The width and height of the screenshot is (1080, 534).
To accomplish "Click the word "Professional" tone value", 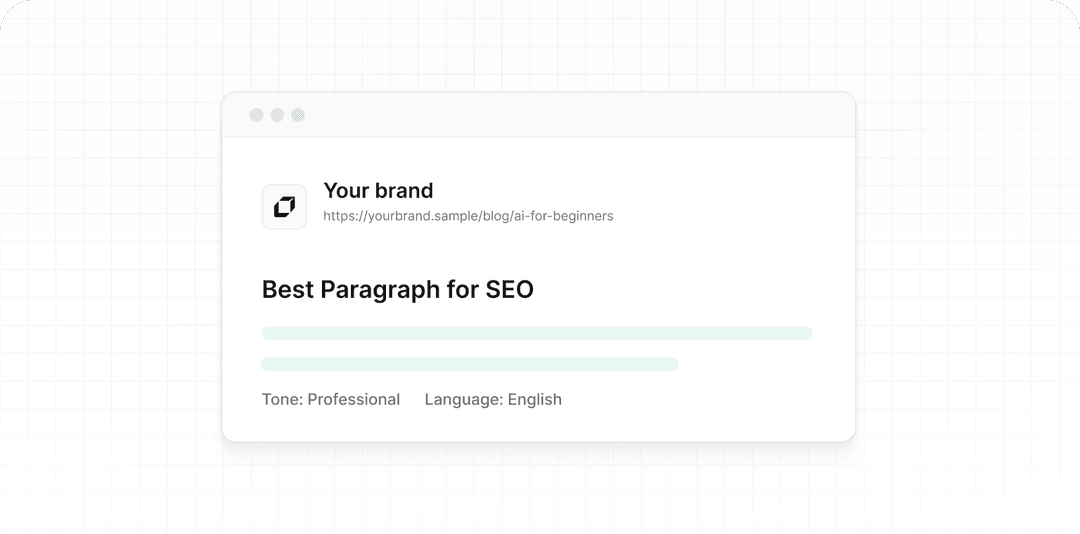I will [x=353, y=399].
